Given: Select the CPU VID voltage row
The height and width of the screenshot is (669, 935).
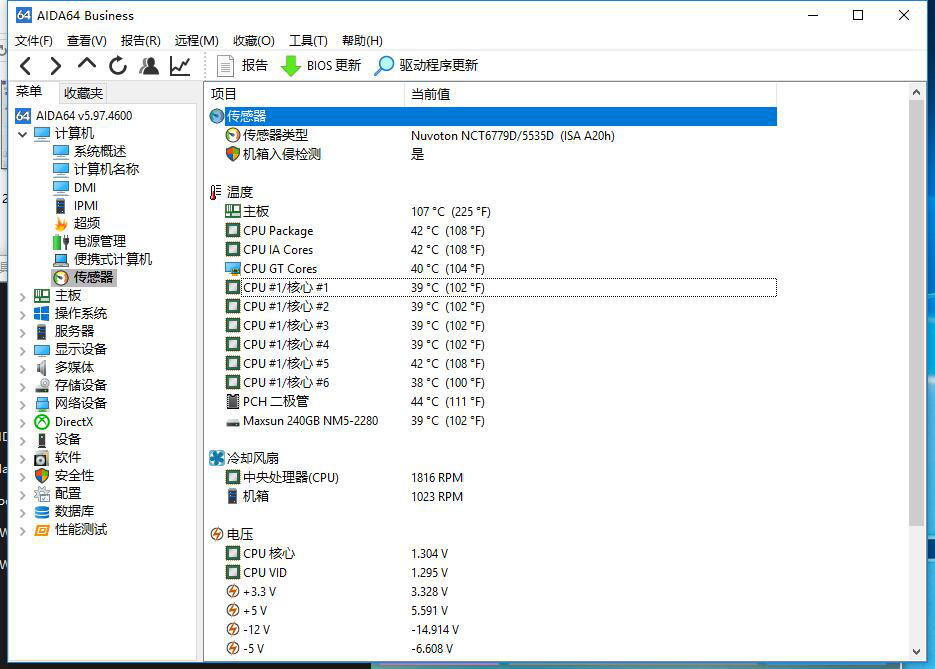Looking at the screenshot, I should [493, 572].
